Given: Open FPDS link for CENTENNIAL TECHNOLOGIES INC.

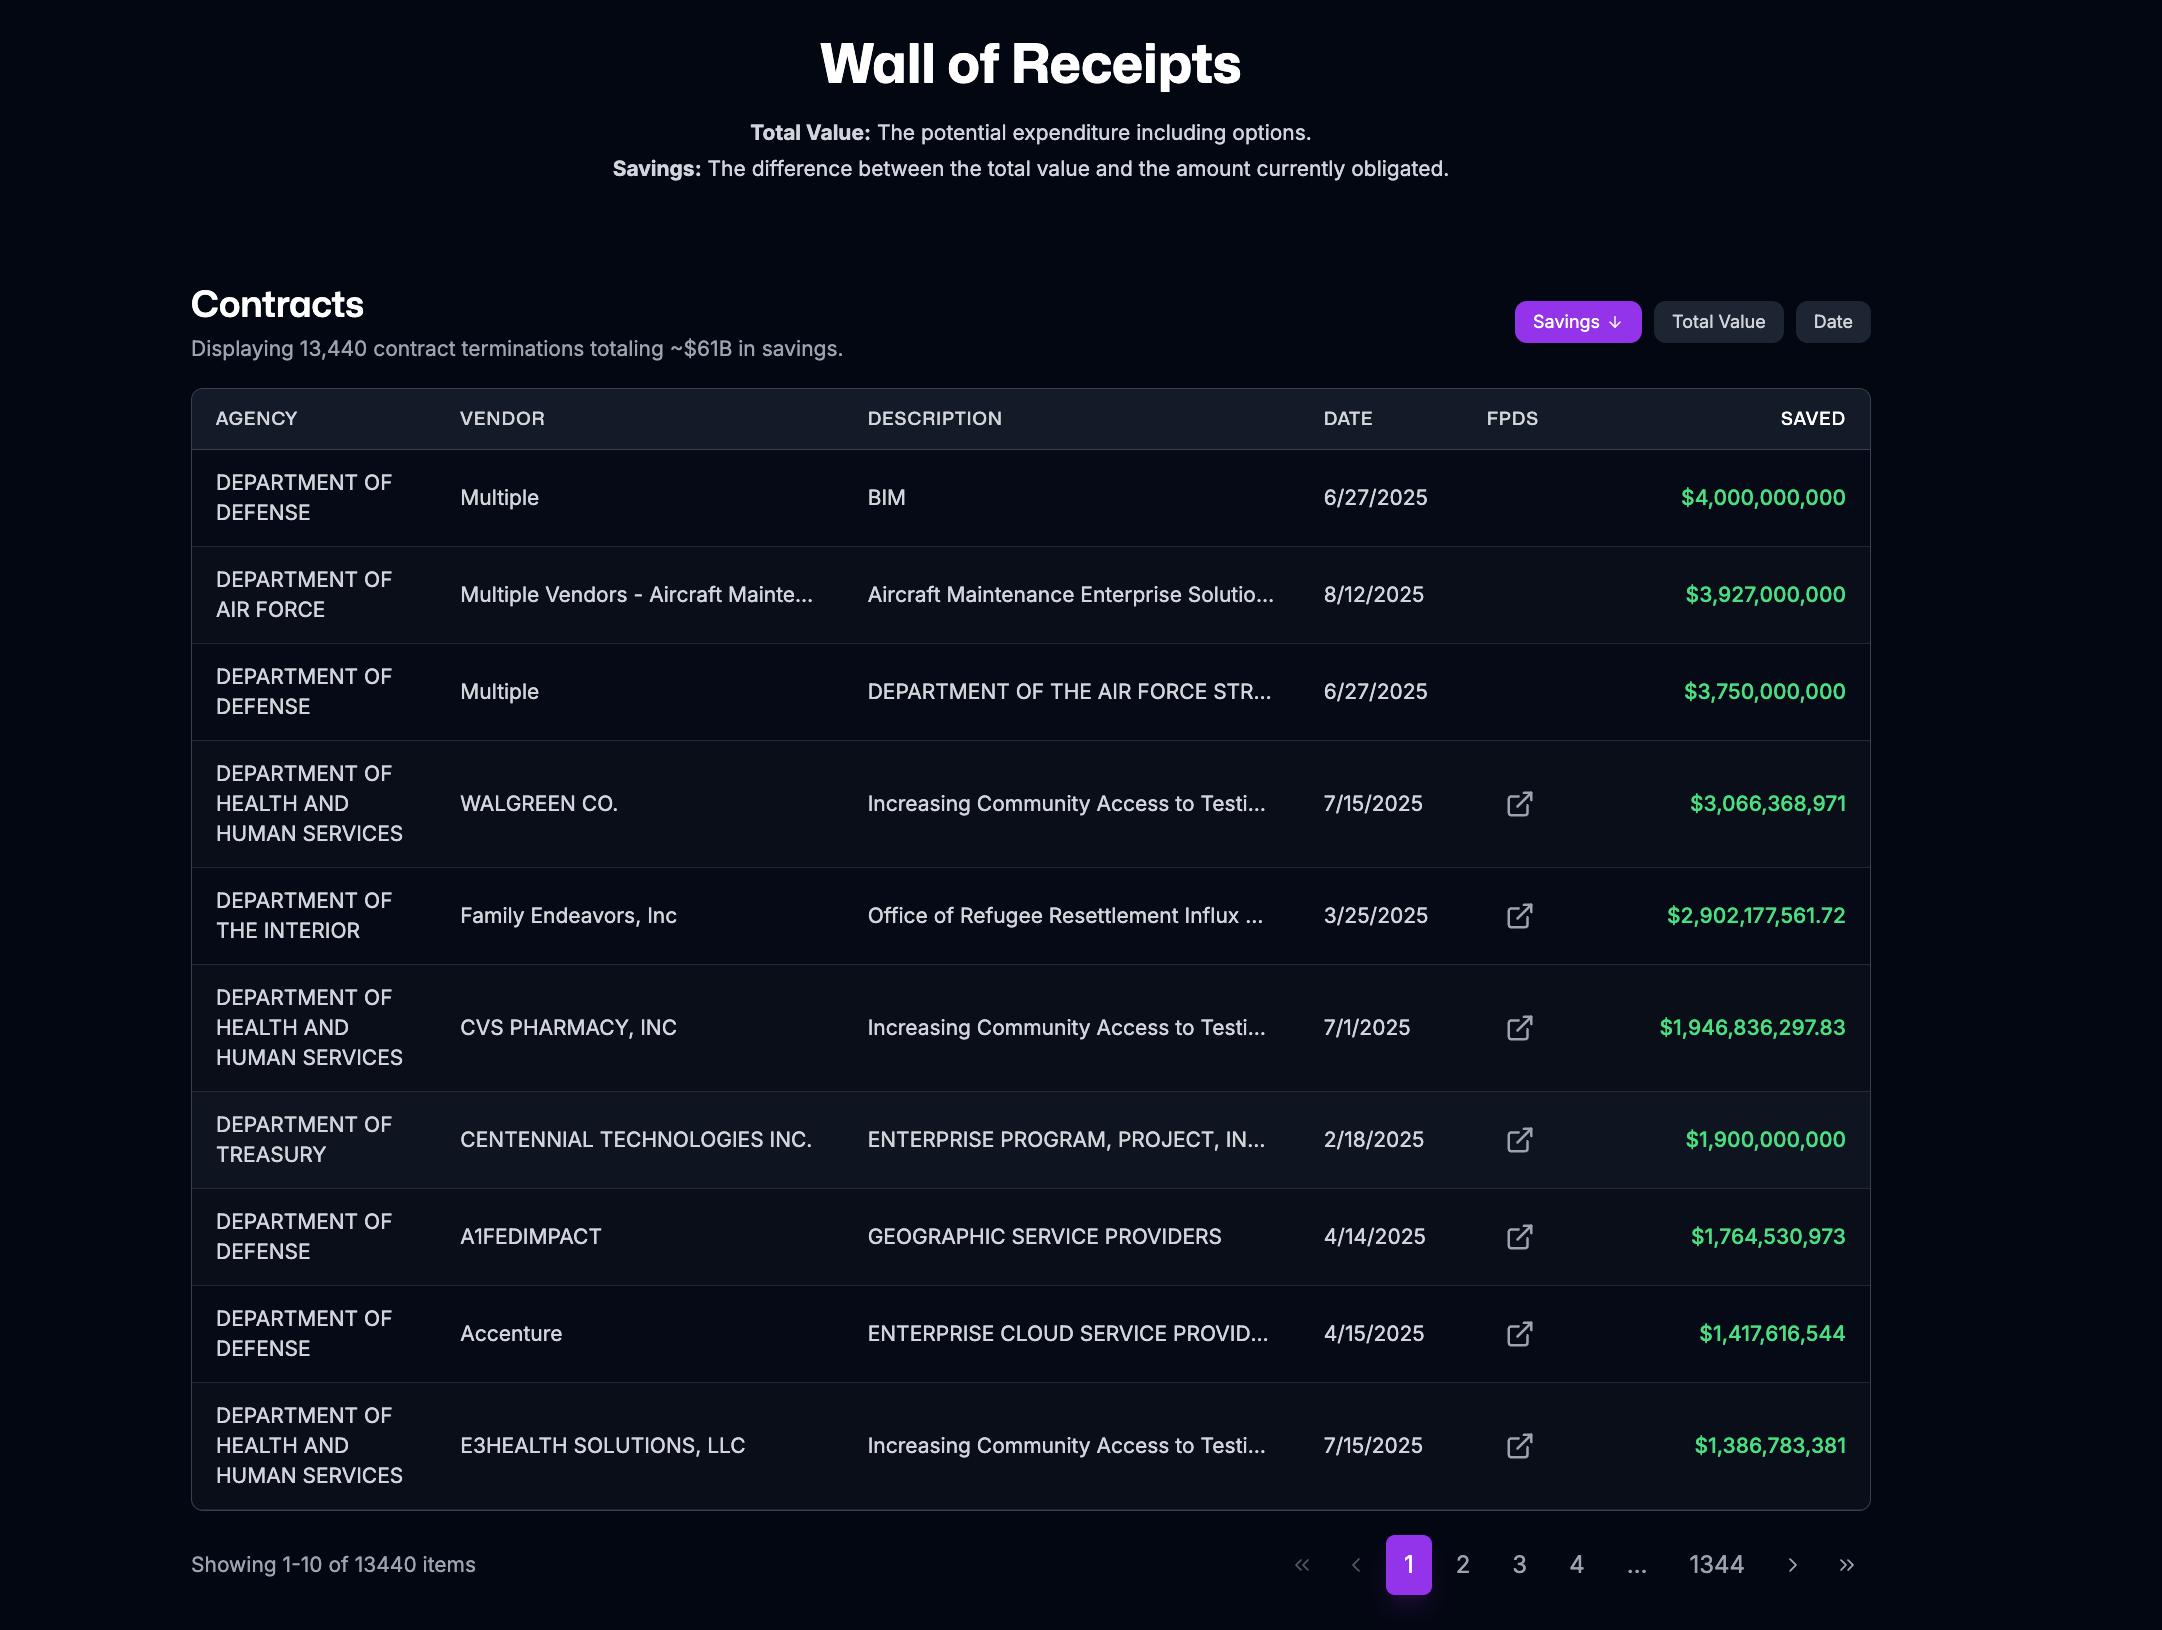Looking at the screenshot, I should click(x=1519, y=1140).
